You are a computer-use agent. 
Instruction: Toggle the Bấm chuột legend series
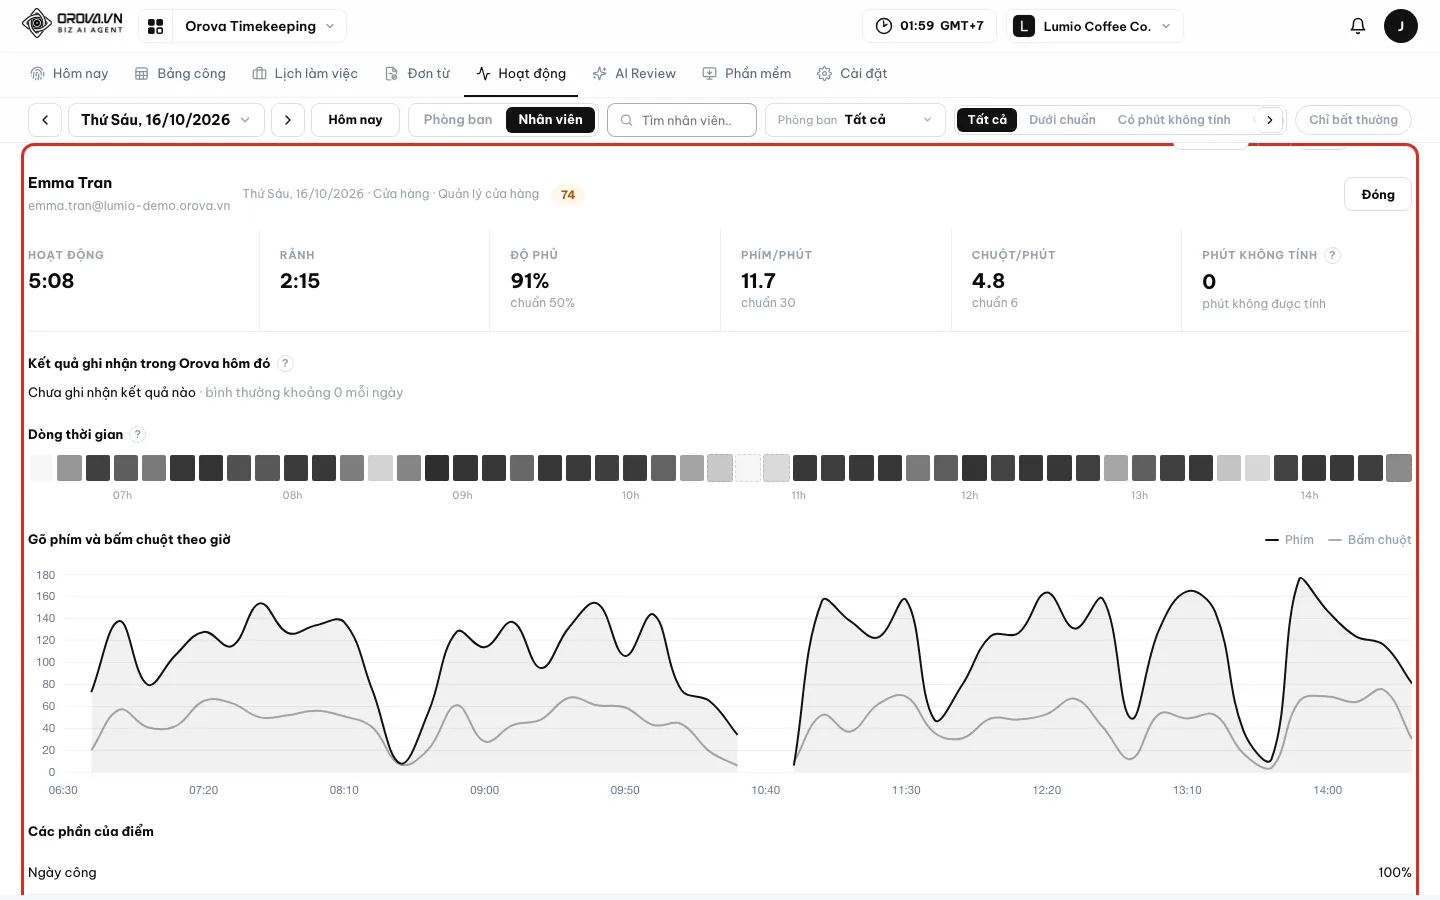(x=1370, y=540)
